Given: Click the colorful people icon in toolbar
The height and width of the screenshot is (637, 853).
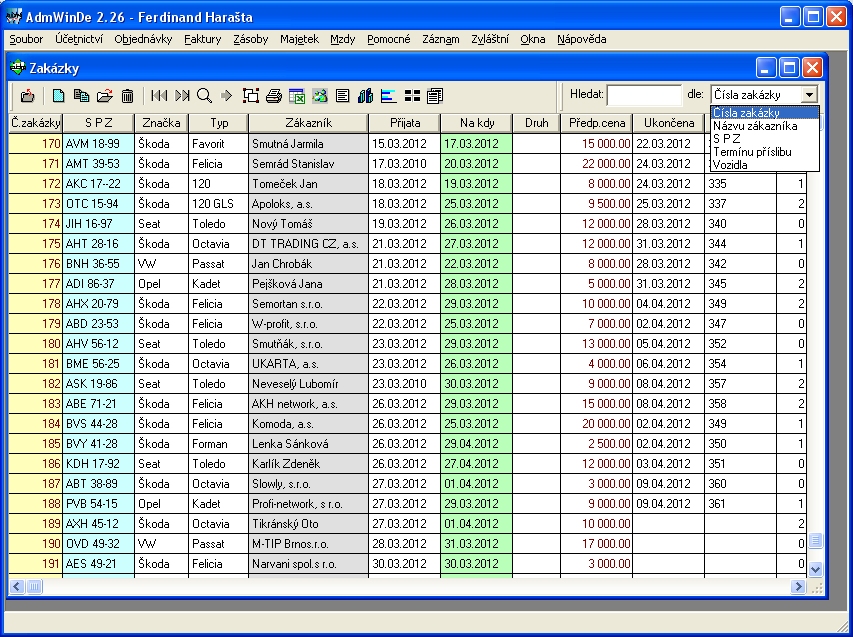Looking at the screenshot, I should pyautogui.click(x=320, y=96).
